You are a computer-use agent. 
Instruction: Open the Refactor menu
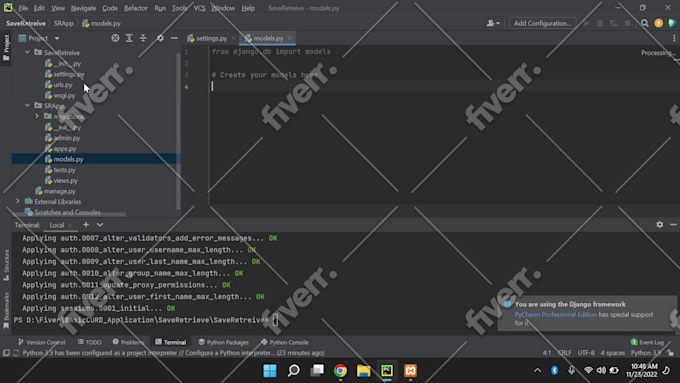click(x=136, y=8)
